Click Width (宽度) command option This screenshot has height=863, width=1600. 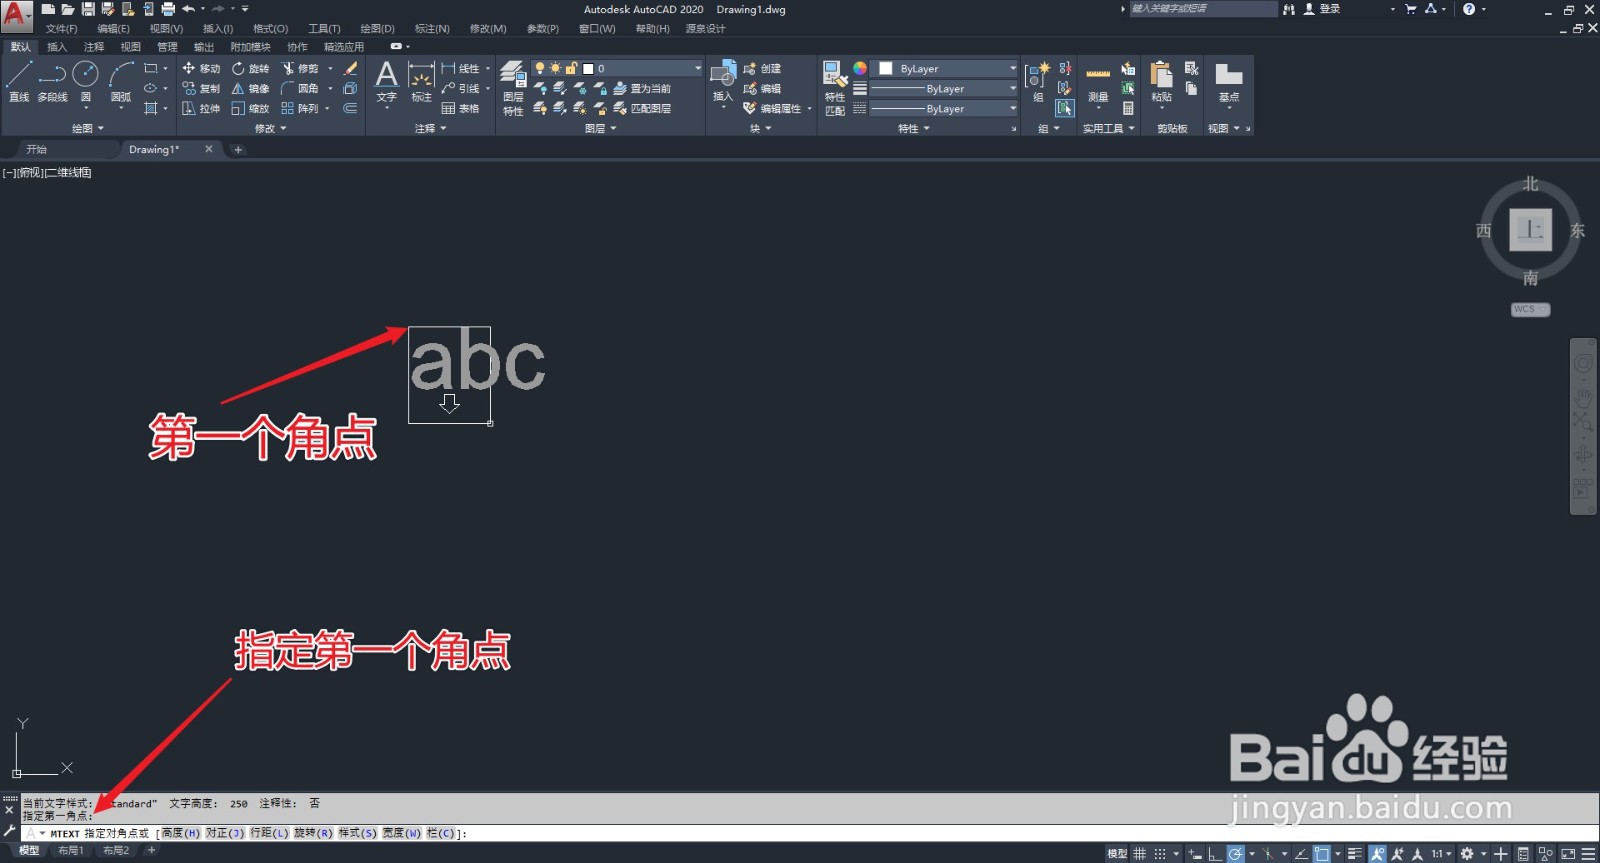[x=401, y=833]
